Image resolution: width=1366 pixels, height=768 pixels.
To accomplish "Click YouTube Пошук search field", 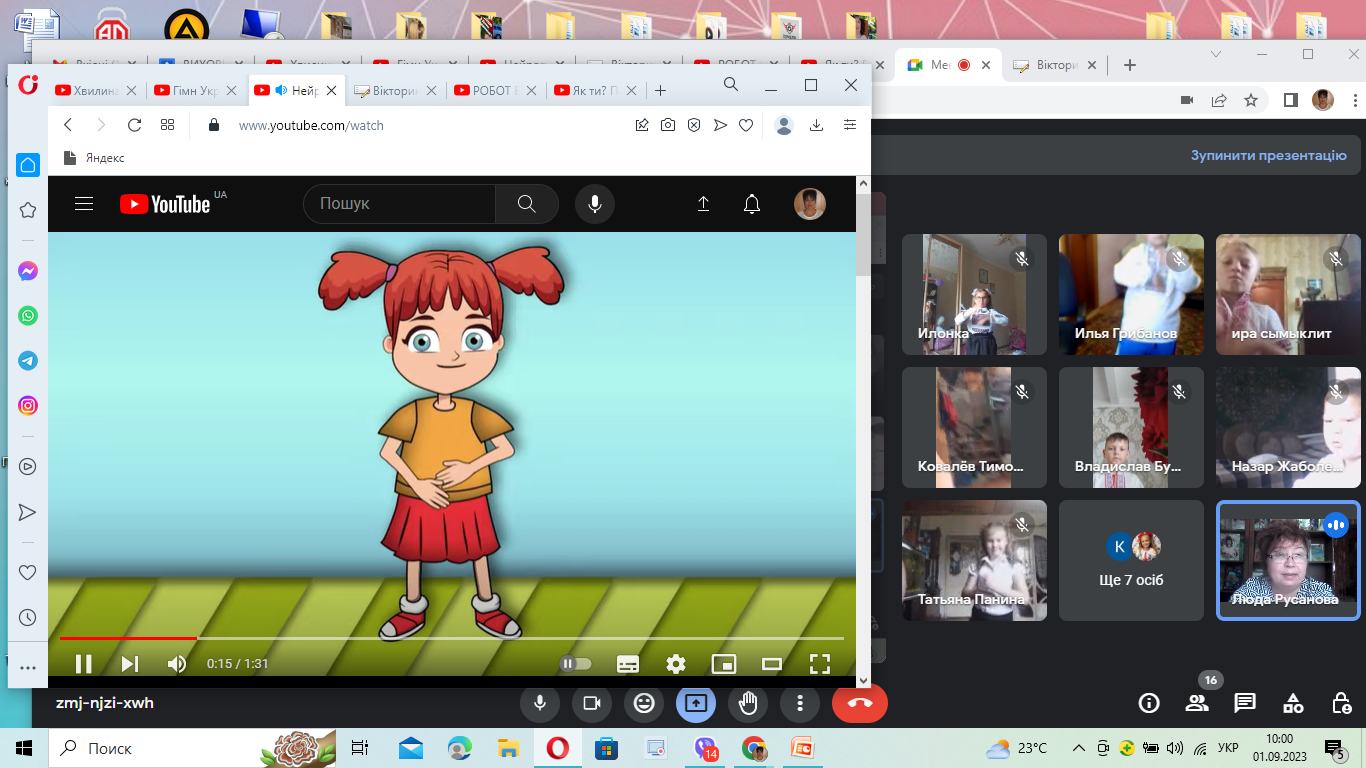I will [x=400, y=204].
